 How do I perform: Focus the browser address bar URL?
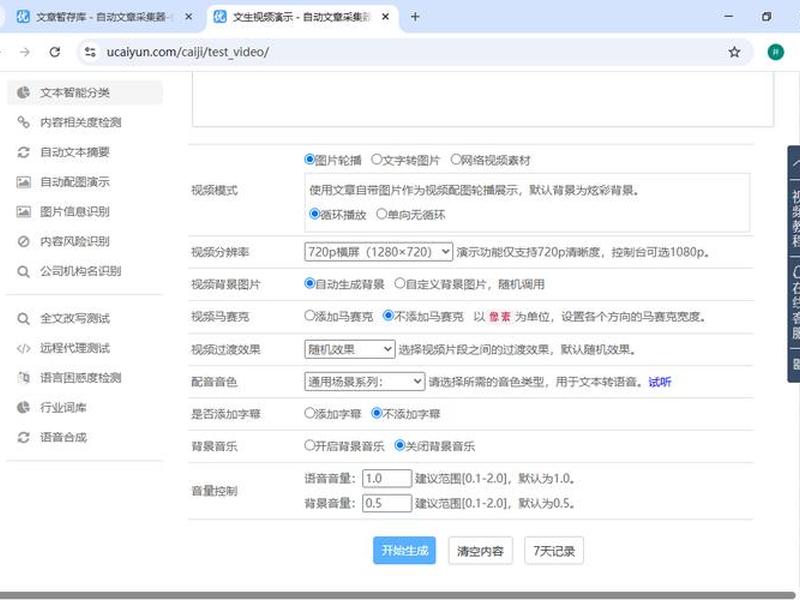point(187,52)
